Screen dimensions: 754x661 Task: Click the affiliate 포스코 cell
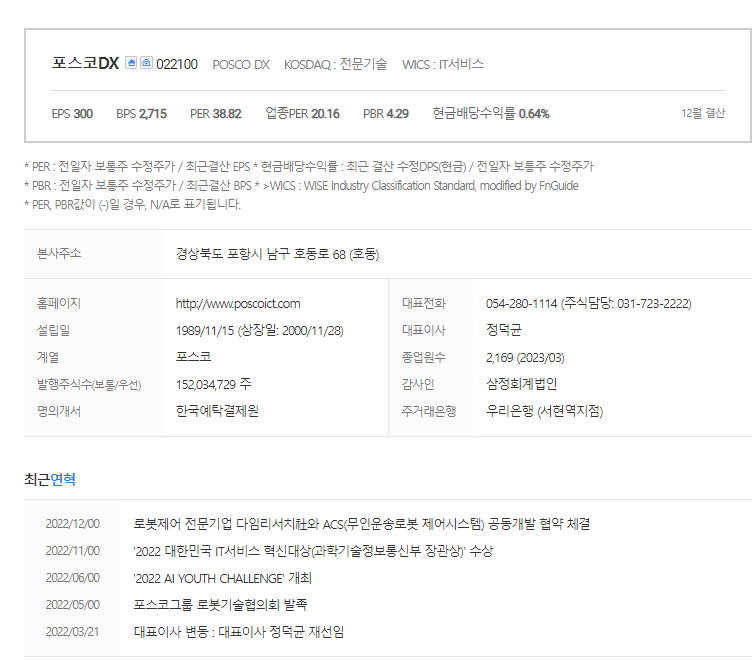point(193,357)
